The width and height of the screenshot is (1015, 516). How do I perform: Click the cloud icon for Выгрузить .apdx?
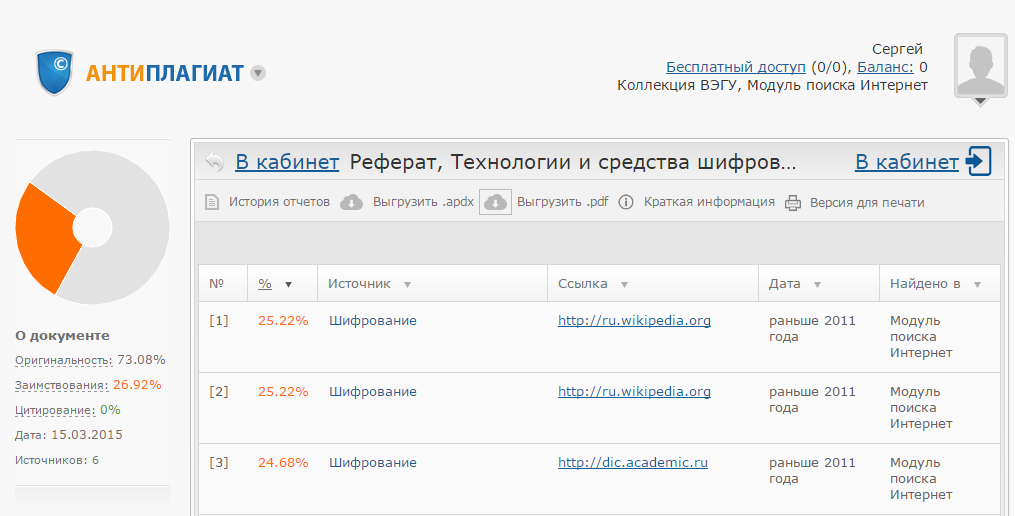(x=352, y=203)
